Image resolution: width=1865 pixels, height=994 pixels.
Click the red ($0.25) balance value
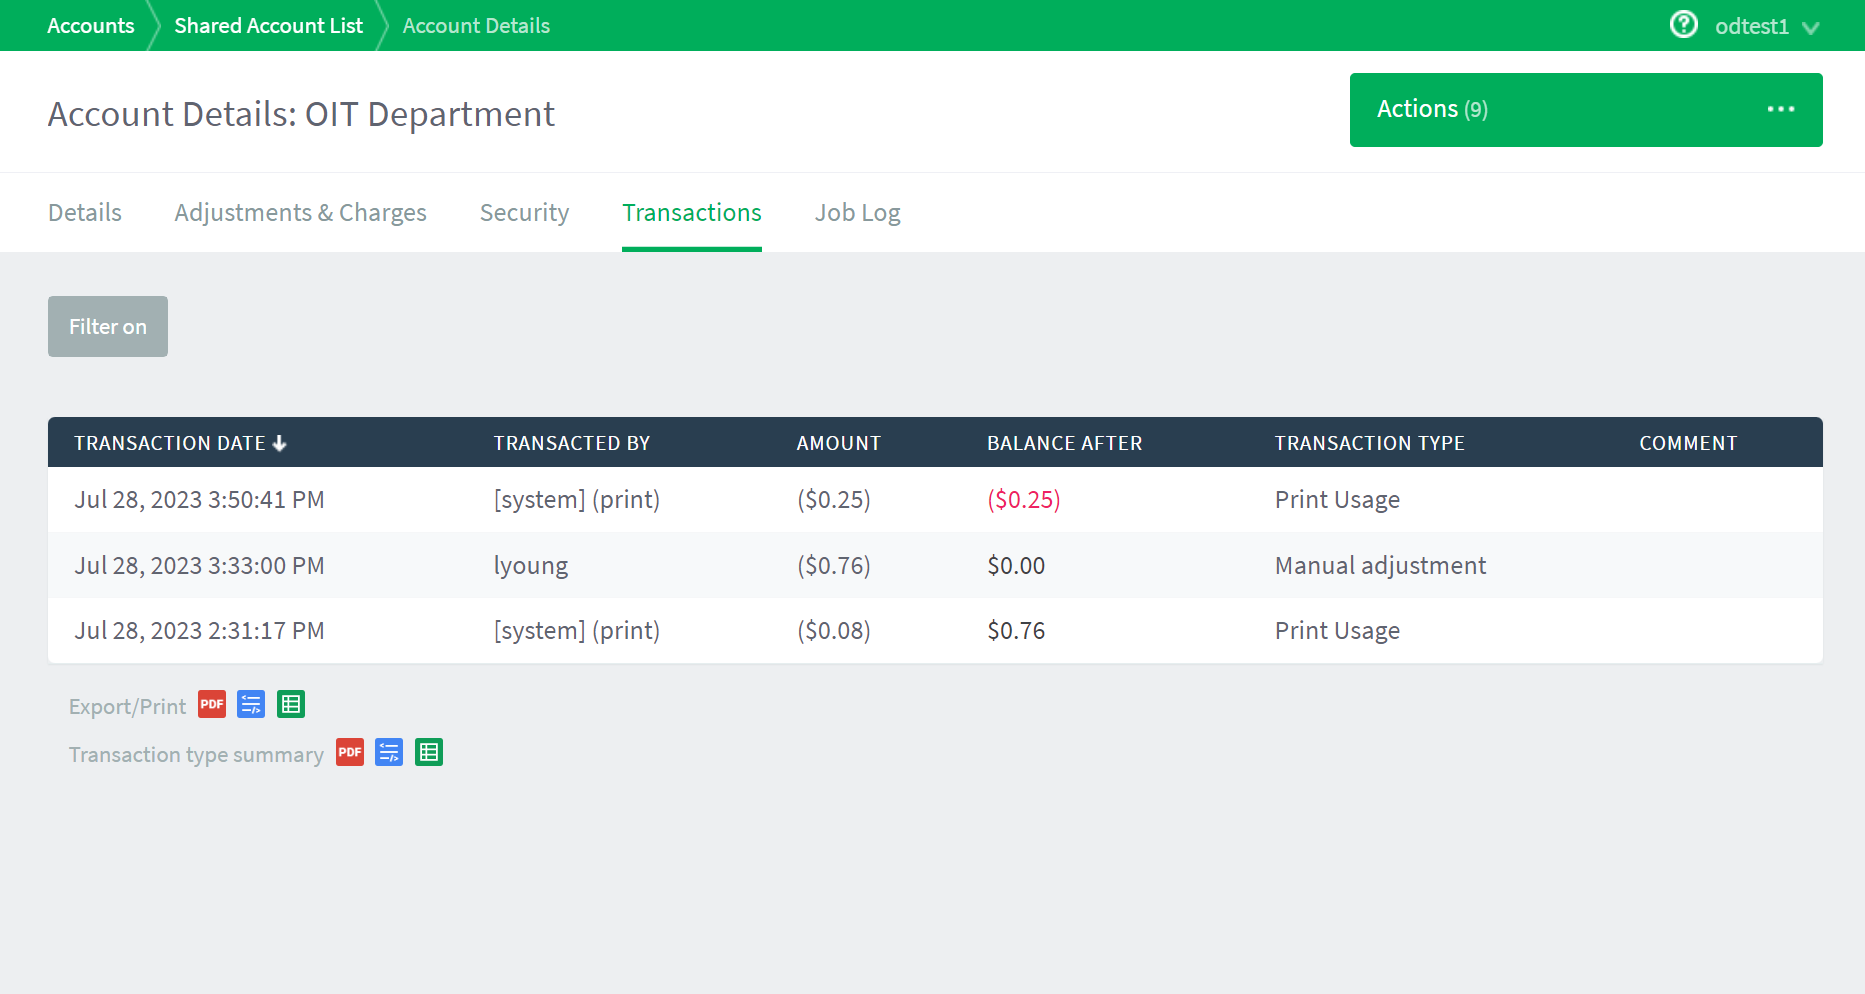tap(1024, 500)
